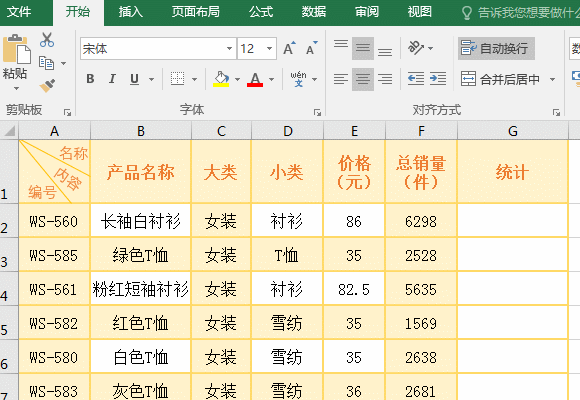Click the Cut scissors icon
Screen dimensions: 580x400
[47, 40]
